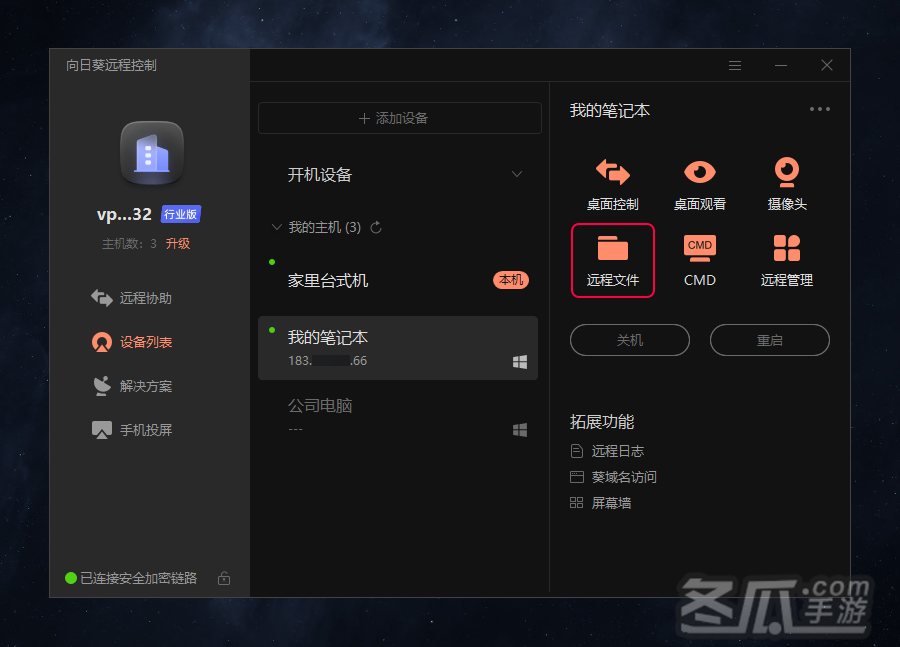The image size is (900, 647).
Task: Launch the remote CMD tool
Action: [700, 261]
